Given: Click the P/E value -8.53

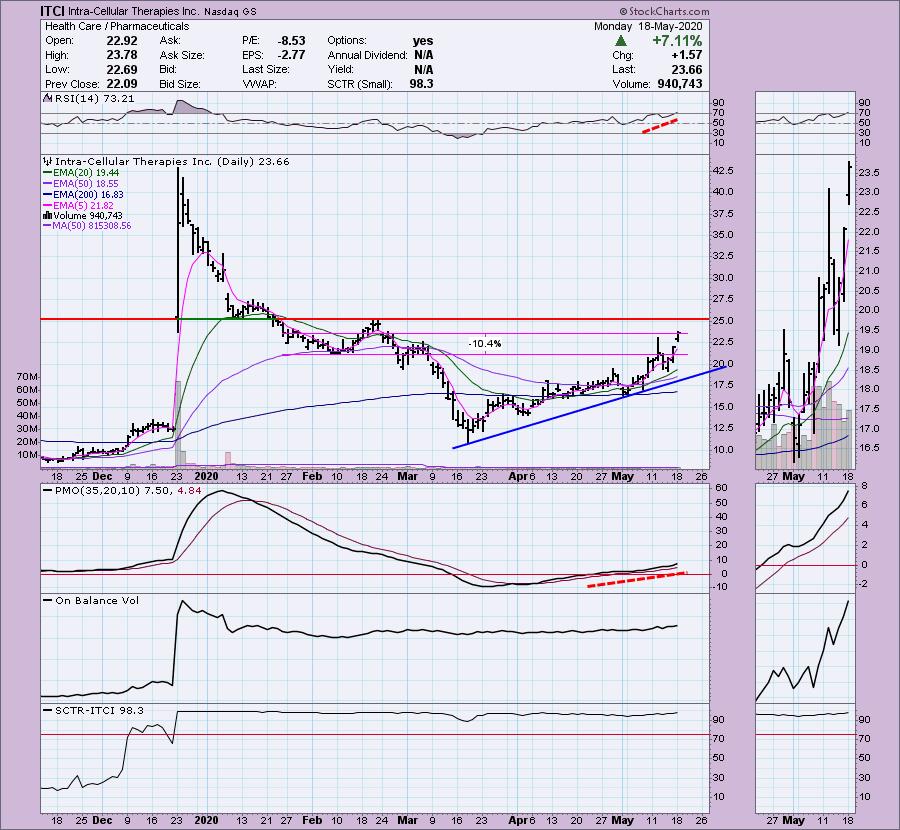Looking at the screenshot, I should [291, 41].
